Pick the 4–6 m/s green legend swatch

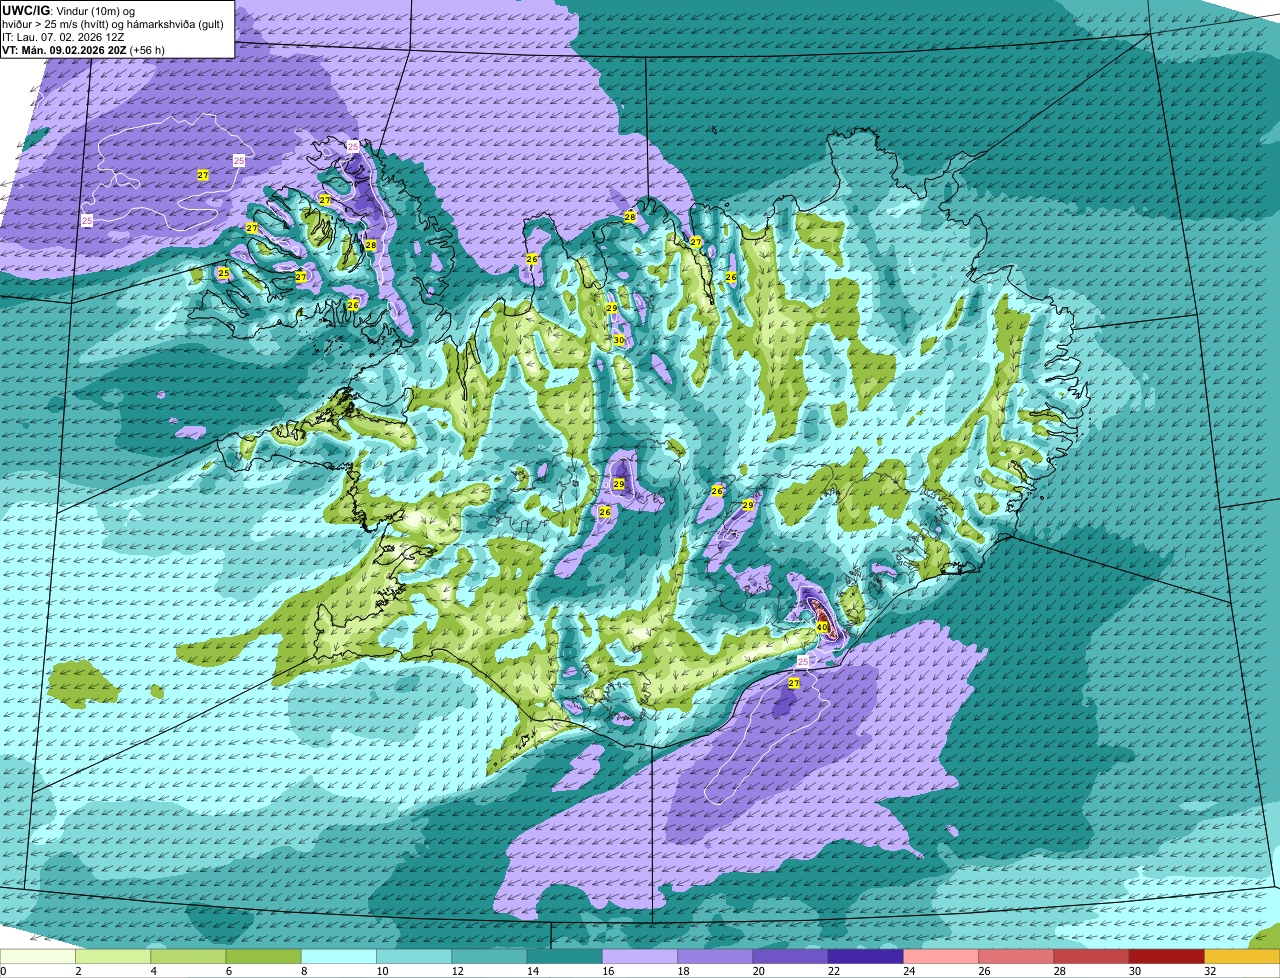(x=188, y=957)
